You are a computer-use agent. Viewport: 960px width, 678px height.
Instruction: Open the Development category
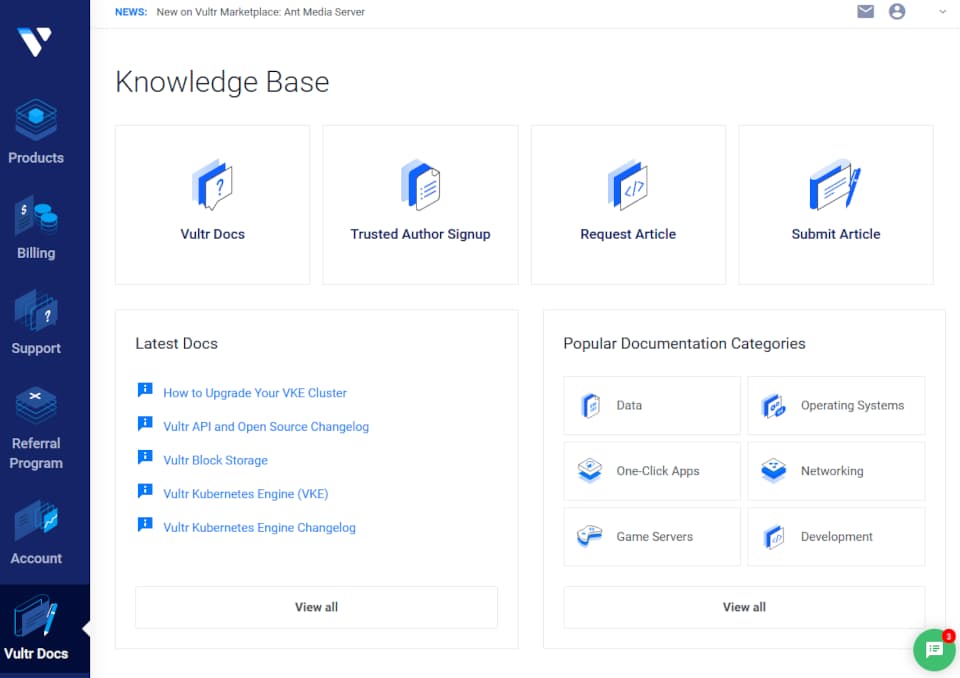point(836,537)
